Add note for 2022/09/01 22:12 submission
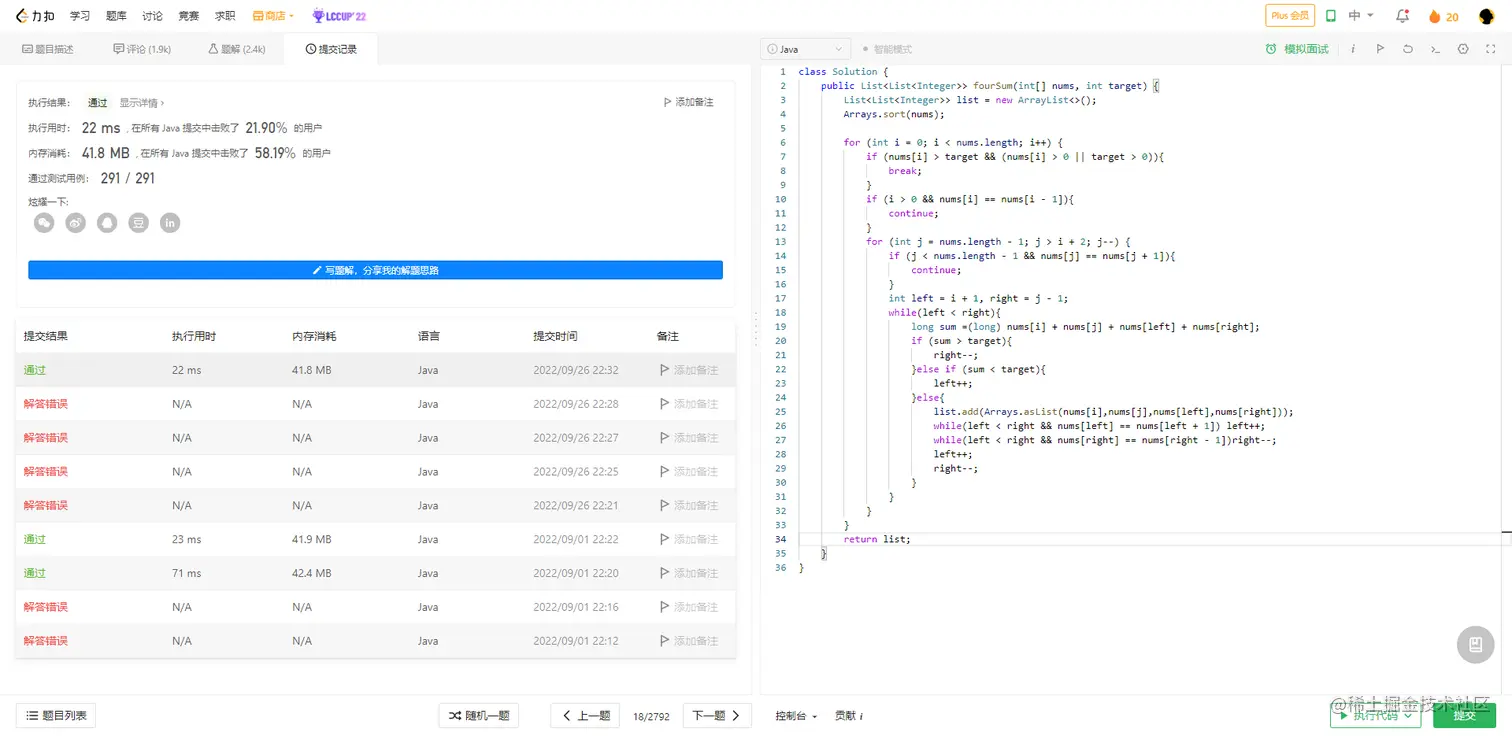Viewport: 1512px width, 736px height. pyautogui.click(x=689, y=641)
